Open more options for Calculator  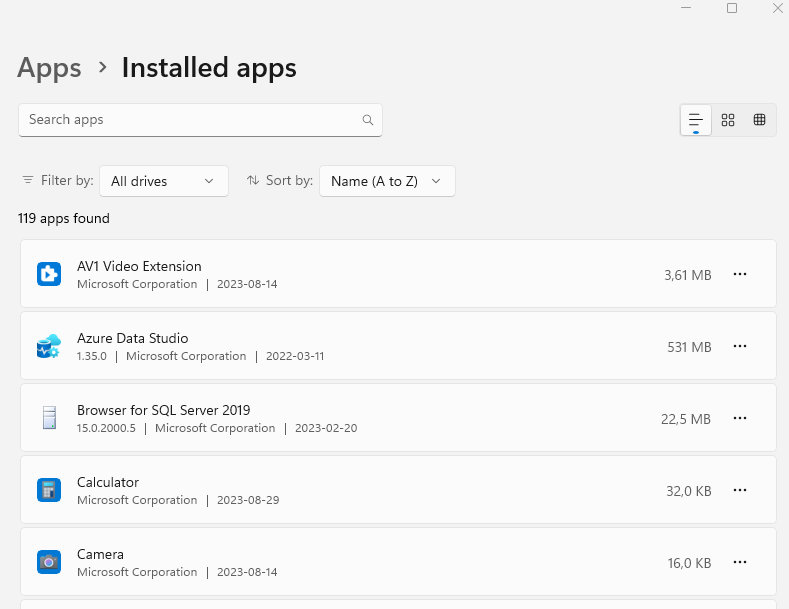click(x=740, y=490)
